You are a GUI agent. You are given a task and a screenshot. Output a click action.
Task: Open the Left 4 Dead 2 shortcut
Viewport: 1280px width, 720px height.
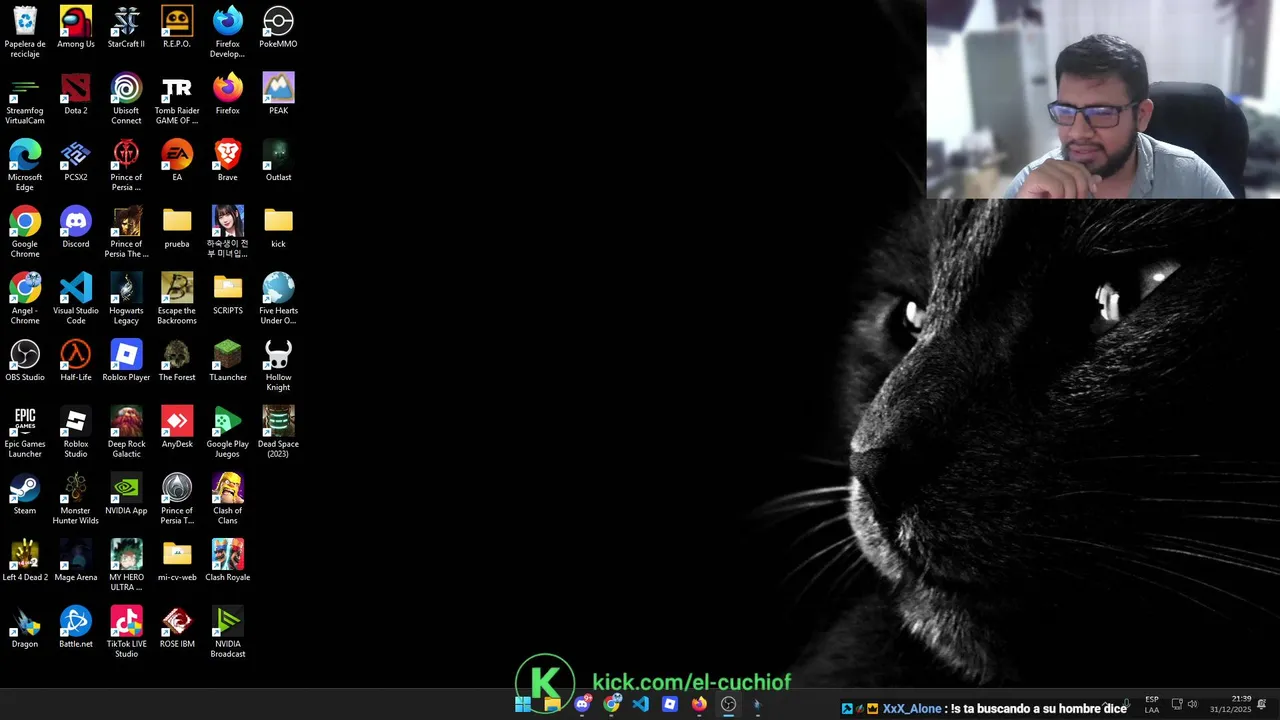click(x=25, y=560)
